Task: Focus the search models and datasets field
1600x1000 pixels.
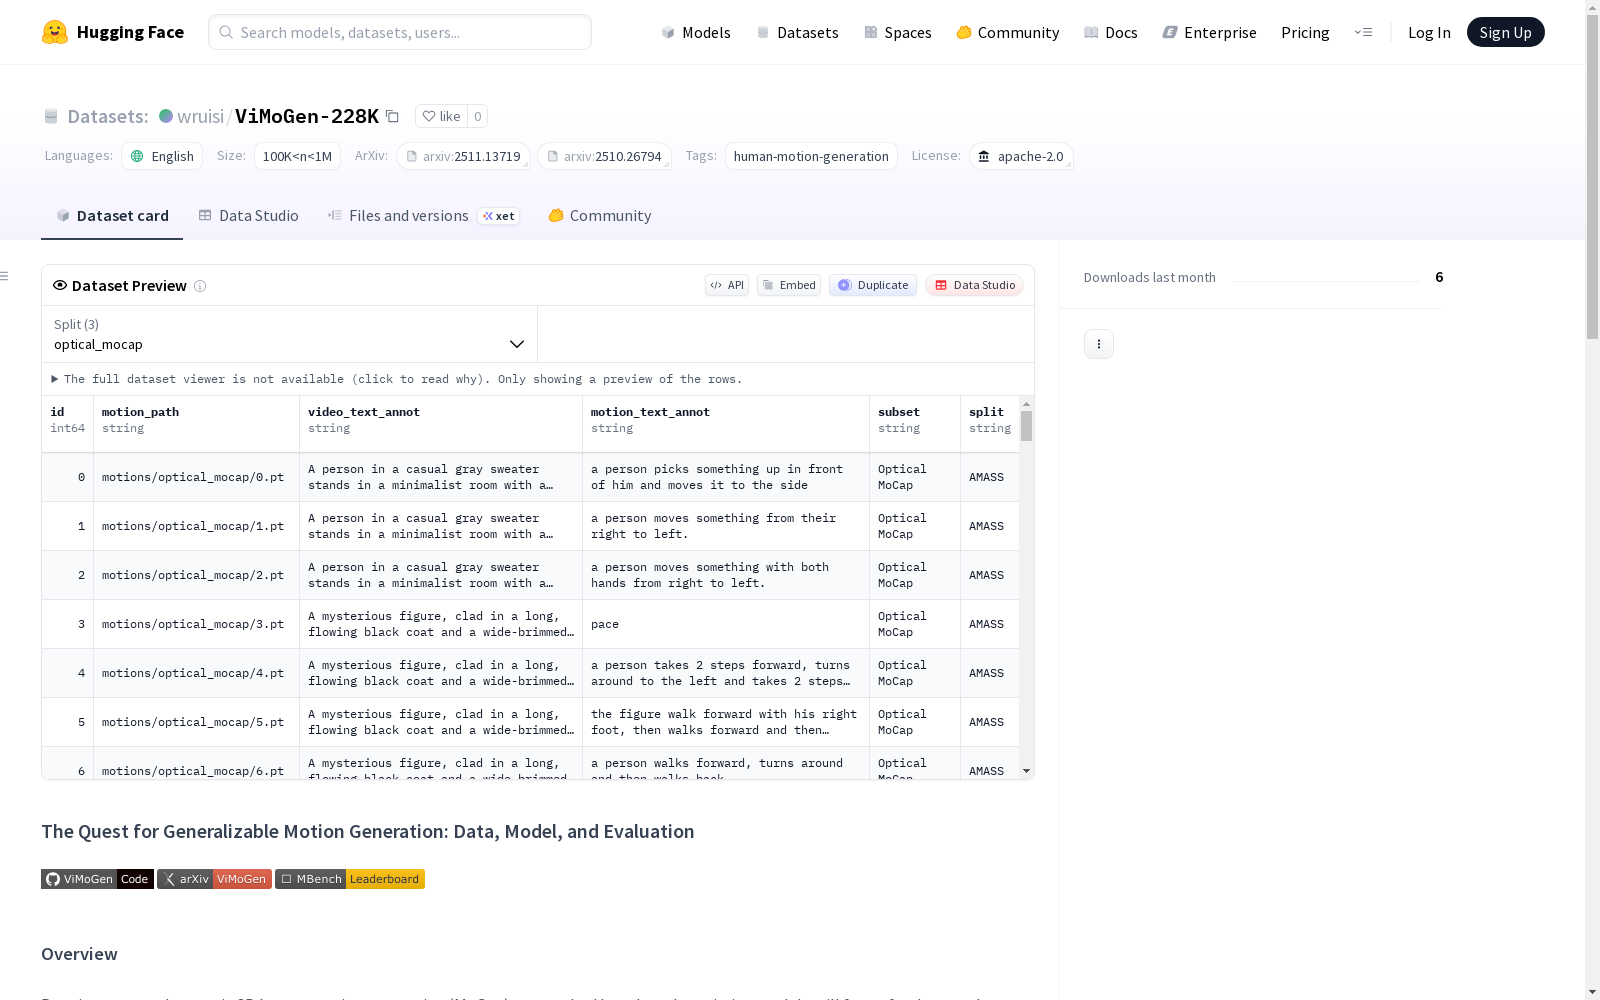Action: [400, 32]
